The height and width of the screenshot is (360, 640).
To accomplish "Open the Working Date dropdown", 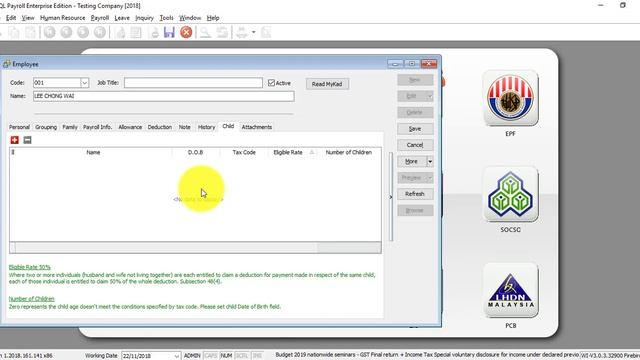I will tap(176, 356).
